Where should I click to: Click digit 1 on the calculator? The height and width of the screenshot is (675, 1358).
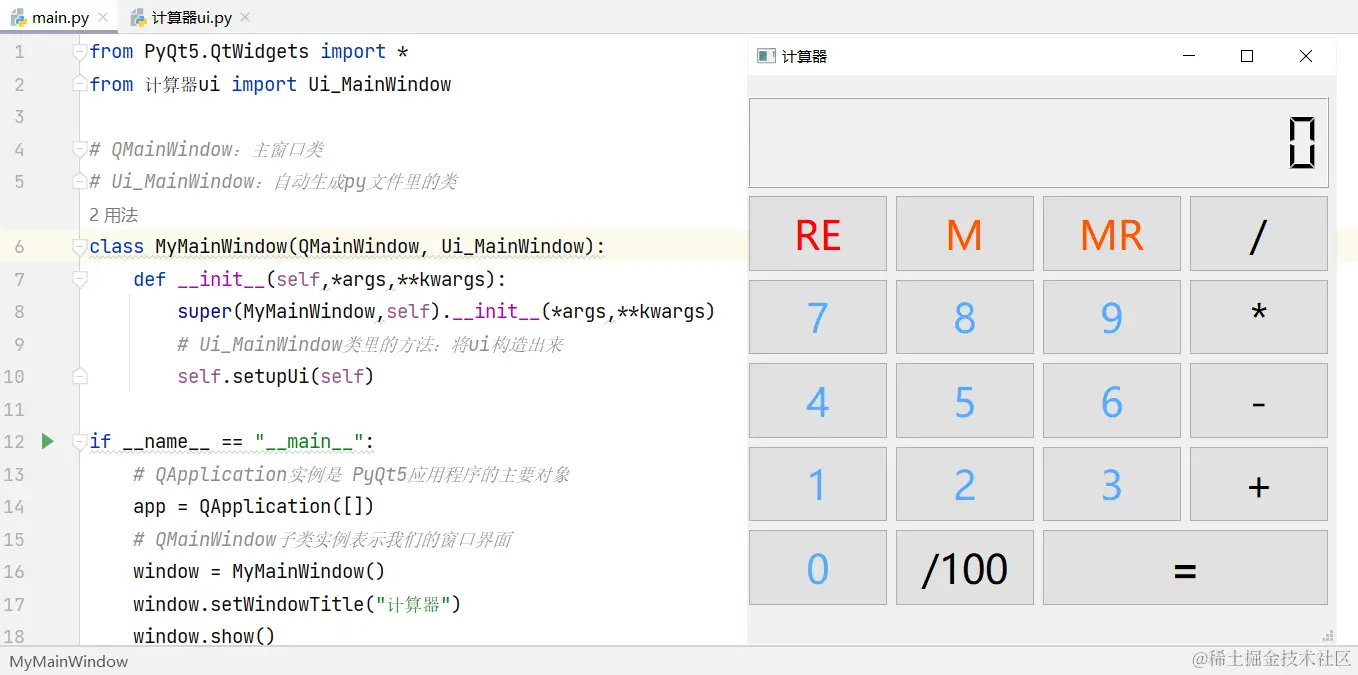[817, 484]
